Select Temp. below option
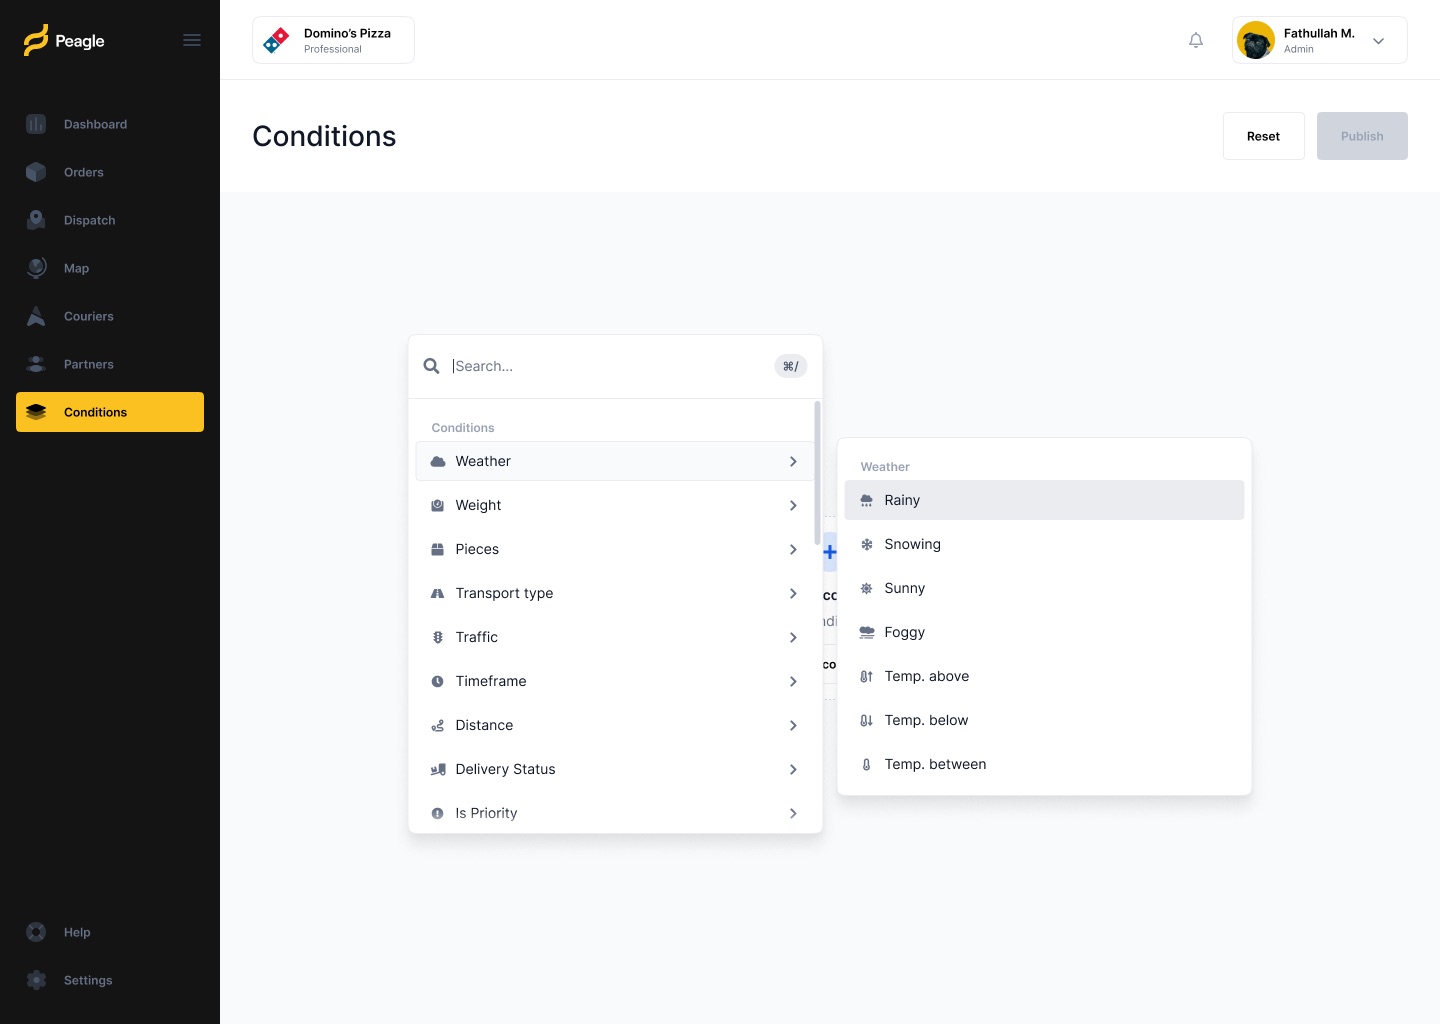Image resolution: width=1440 pixels, height=1024 pixels. [1044, 720]
